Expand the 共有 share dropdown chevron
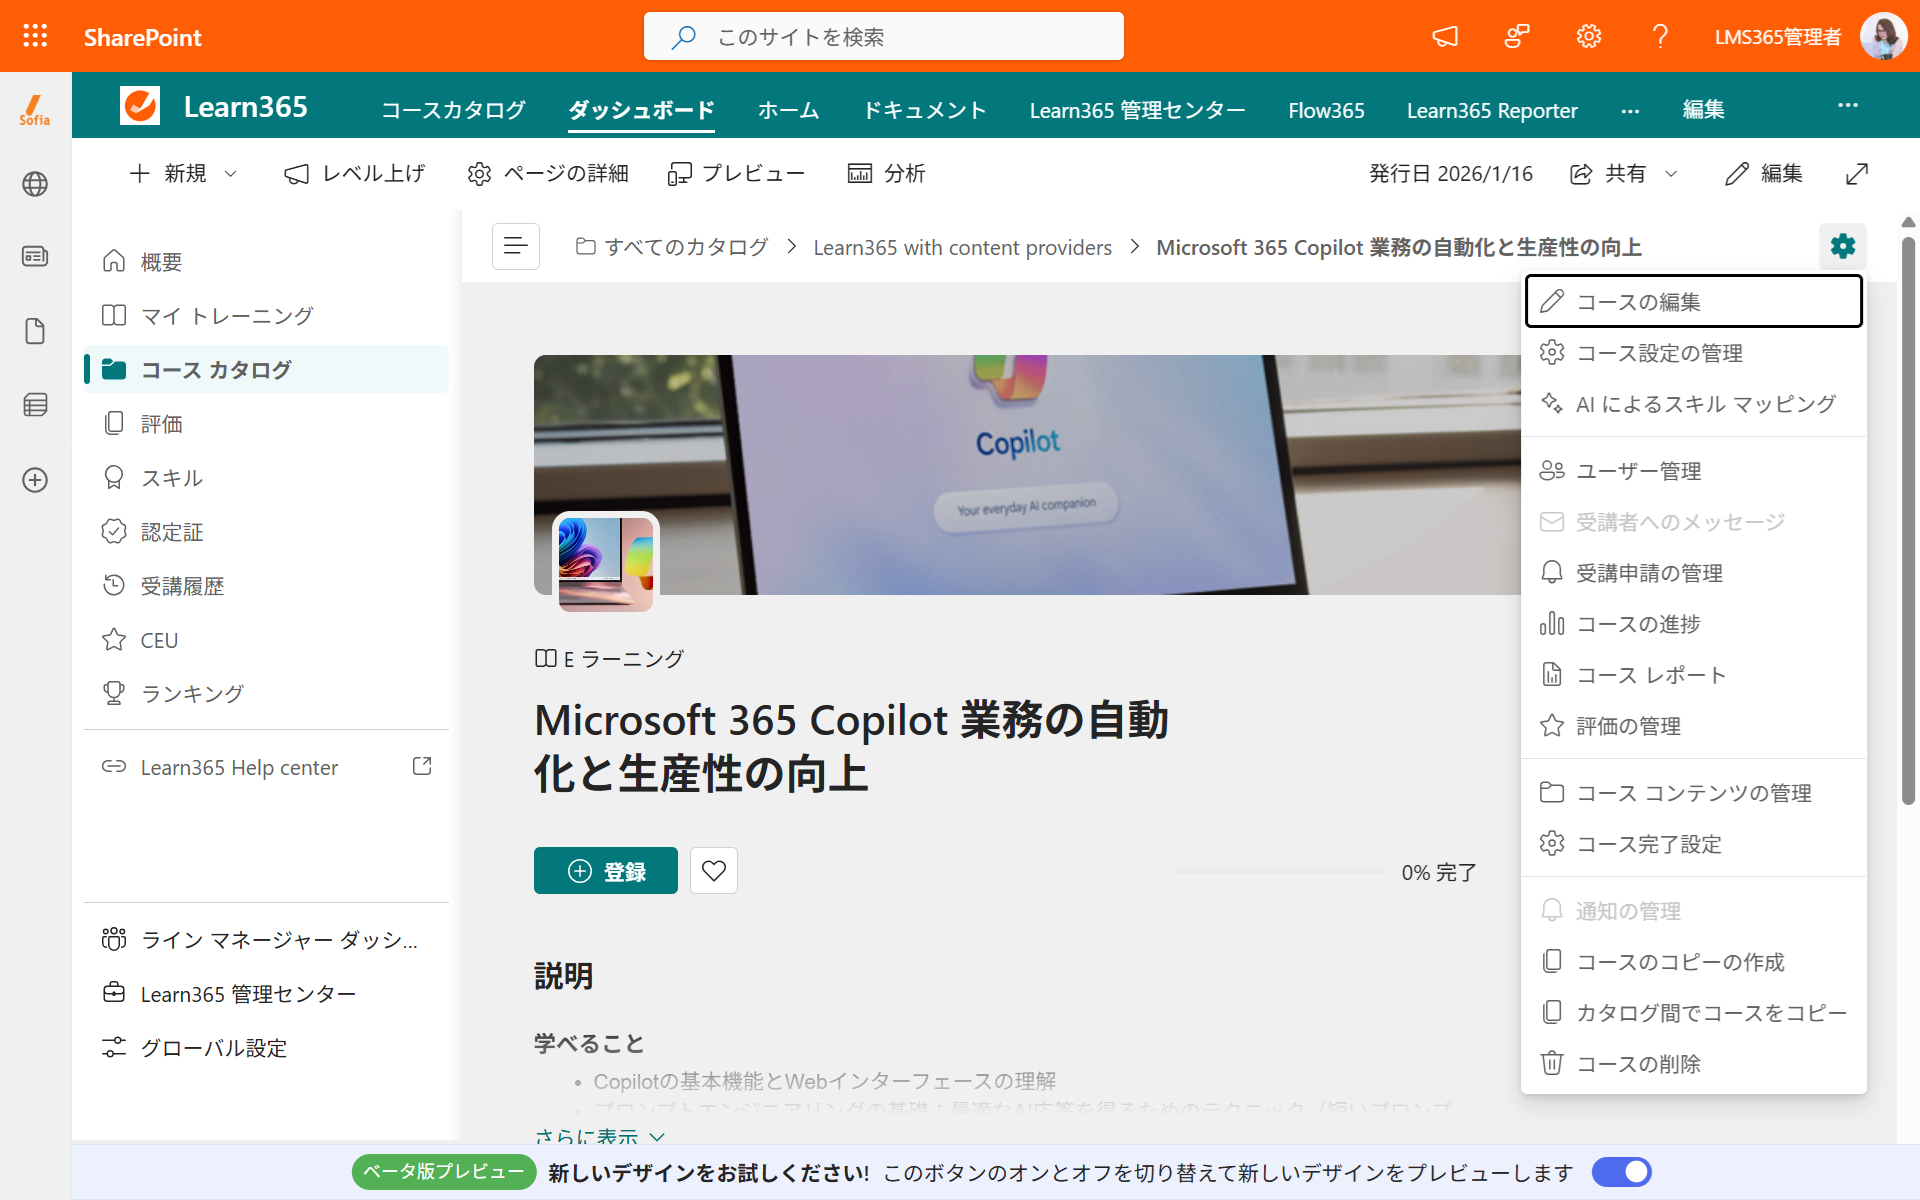Screen dimensions: 1920x1200 pyautogui.click(x=1671, y=174)
